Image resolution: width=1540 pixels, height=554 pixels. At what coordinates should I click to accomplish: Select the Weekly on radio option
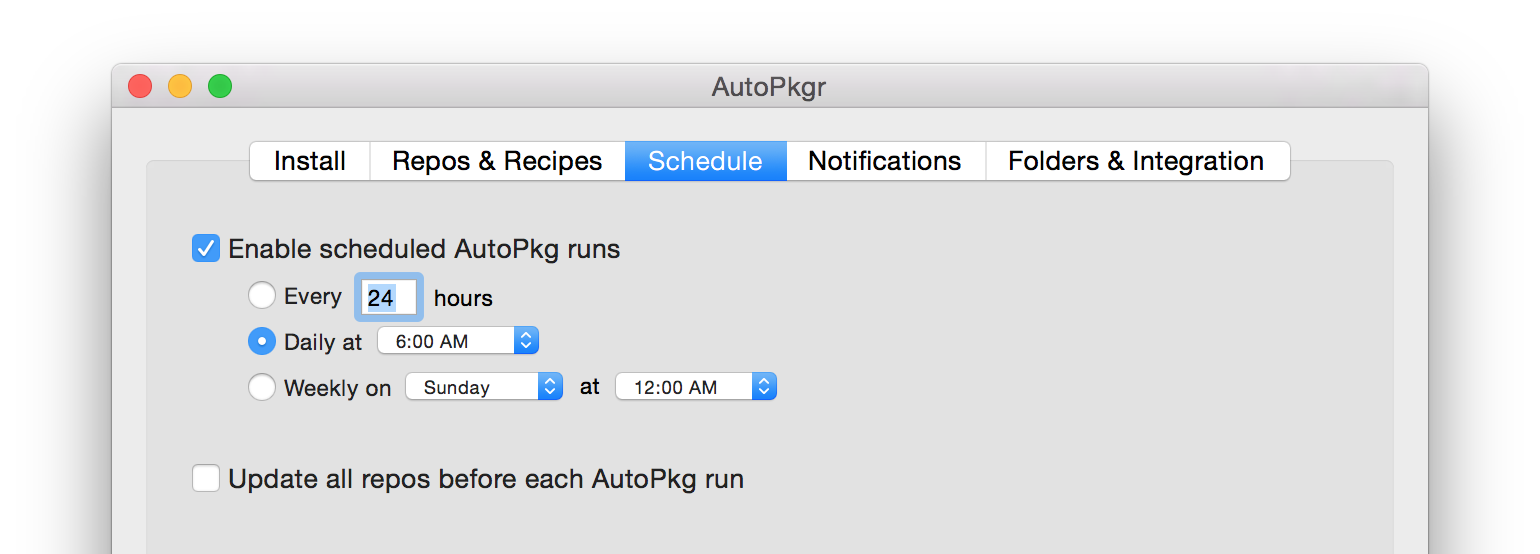[262, 387]
